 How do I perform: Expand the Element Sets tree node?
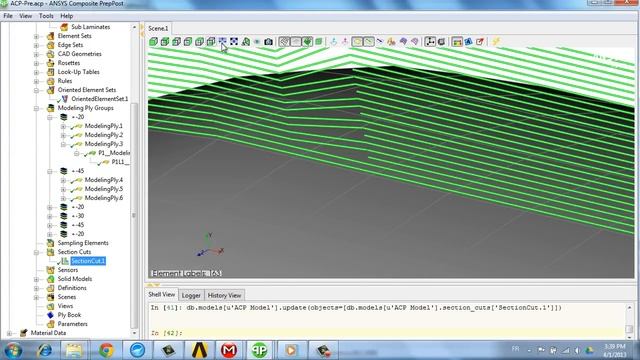[x=36, y=36]
